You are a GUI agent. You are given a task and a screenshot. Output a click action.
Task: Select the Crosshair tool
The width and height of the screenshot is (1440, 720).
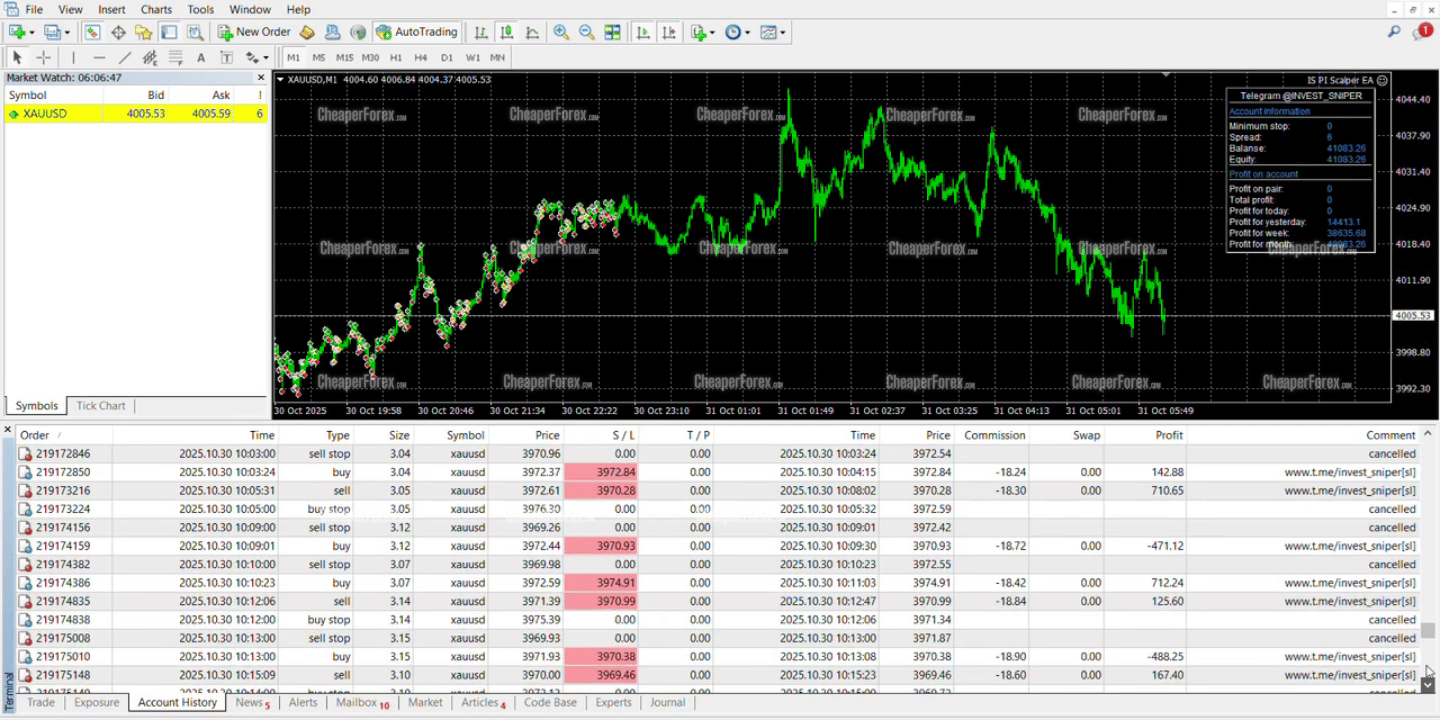point(44,57)
